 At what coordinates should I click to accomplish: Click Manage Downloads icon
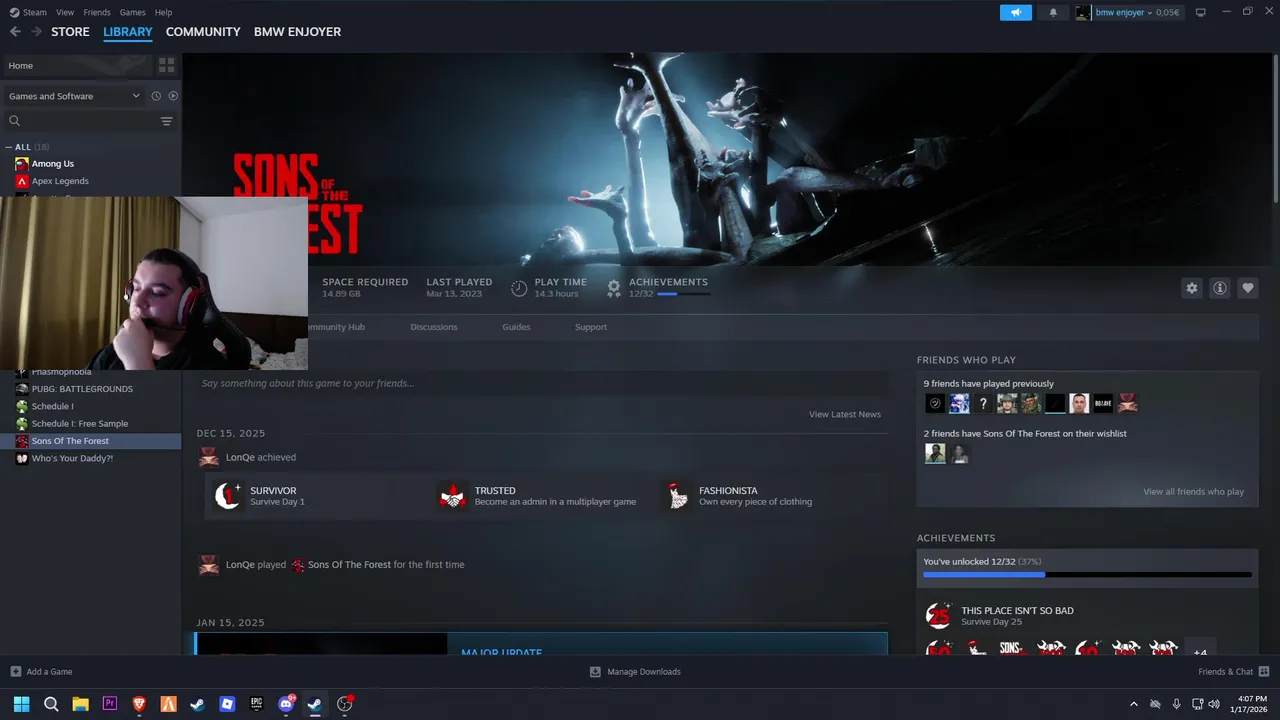click(x=595, y=672)
